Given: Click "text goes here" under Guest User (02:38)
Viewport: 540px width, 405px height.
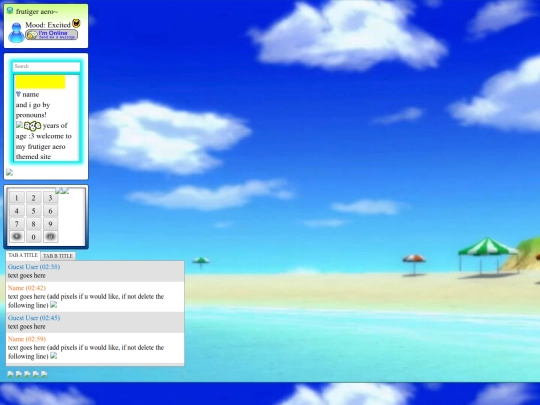Looking at the screenshot, I should (x=27, y=276).
